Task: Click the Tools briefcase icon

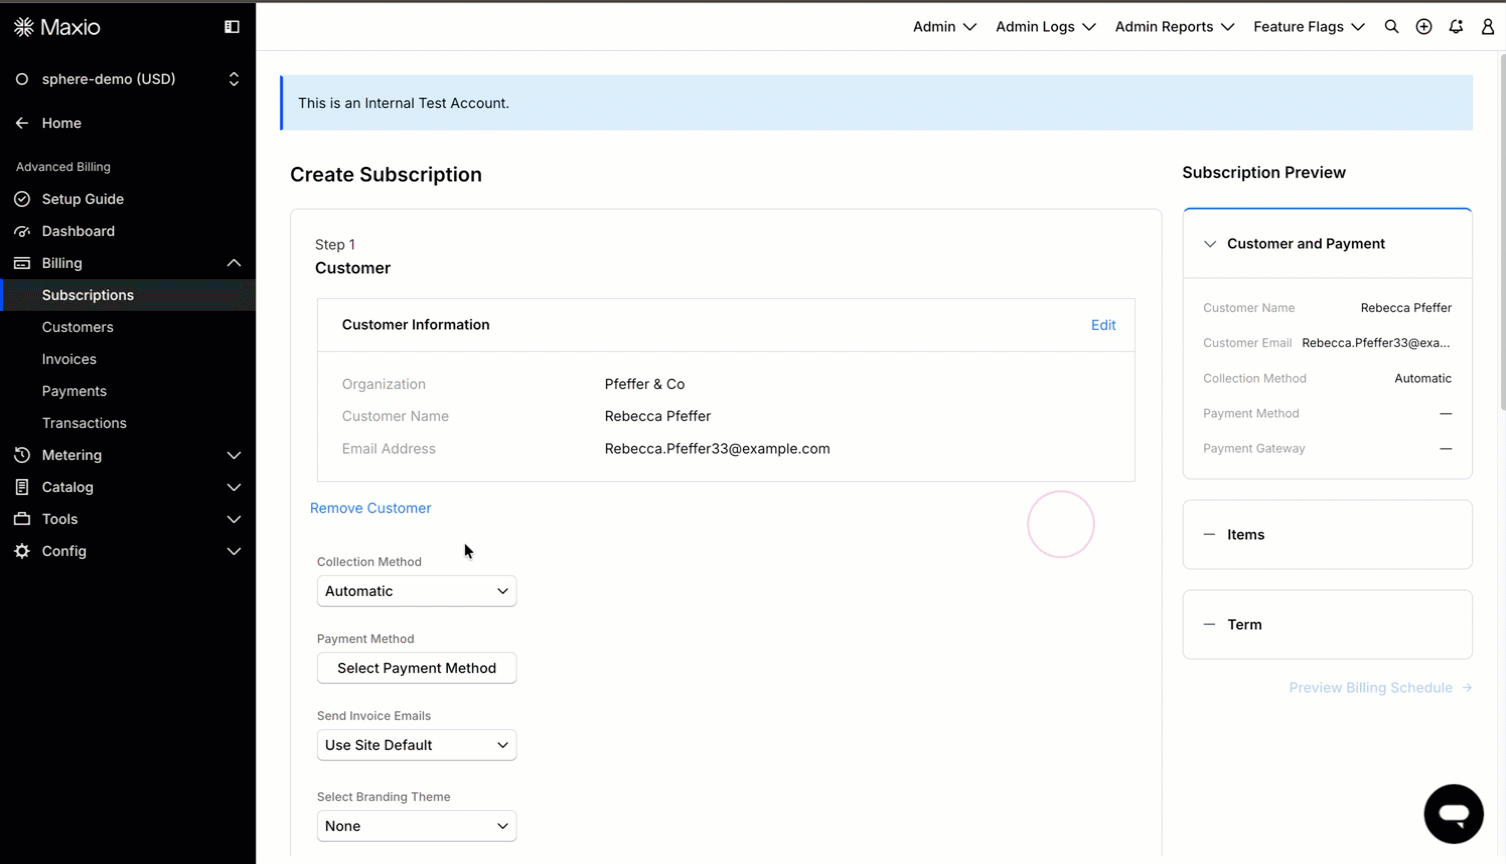Action: click(22, 519)
